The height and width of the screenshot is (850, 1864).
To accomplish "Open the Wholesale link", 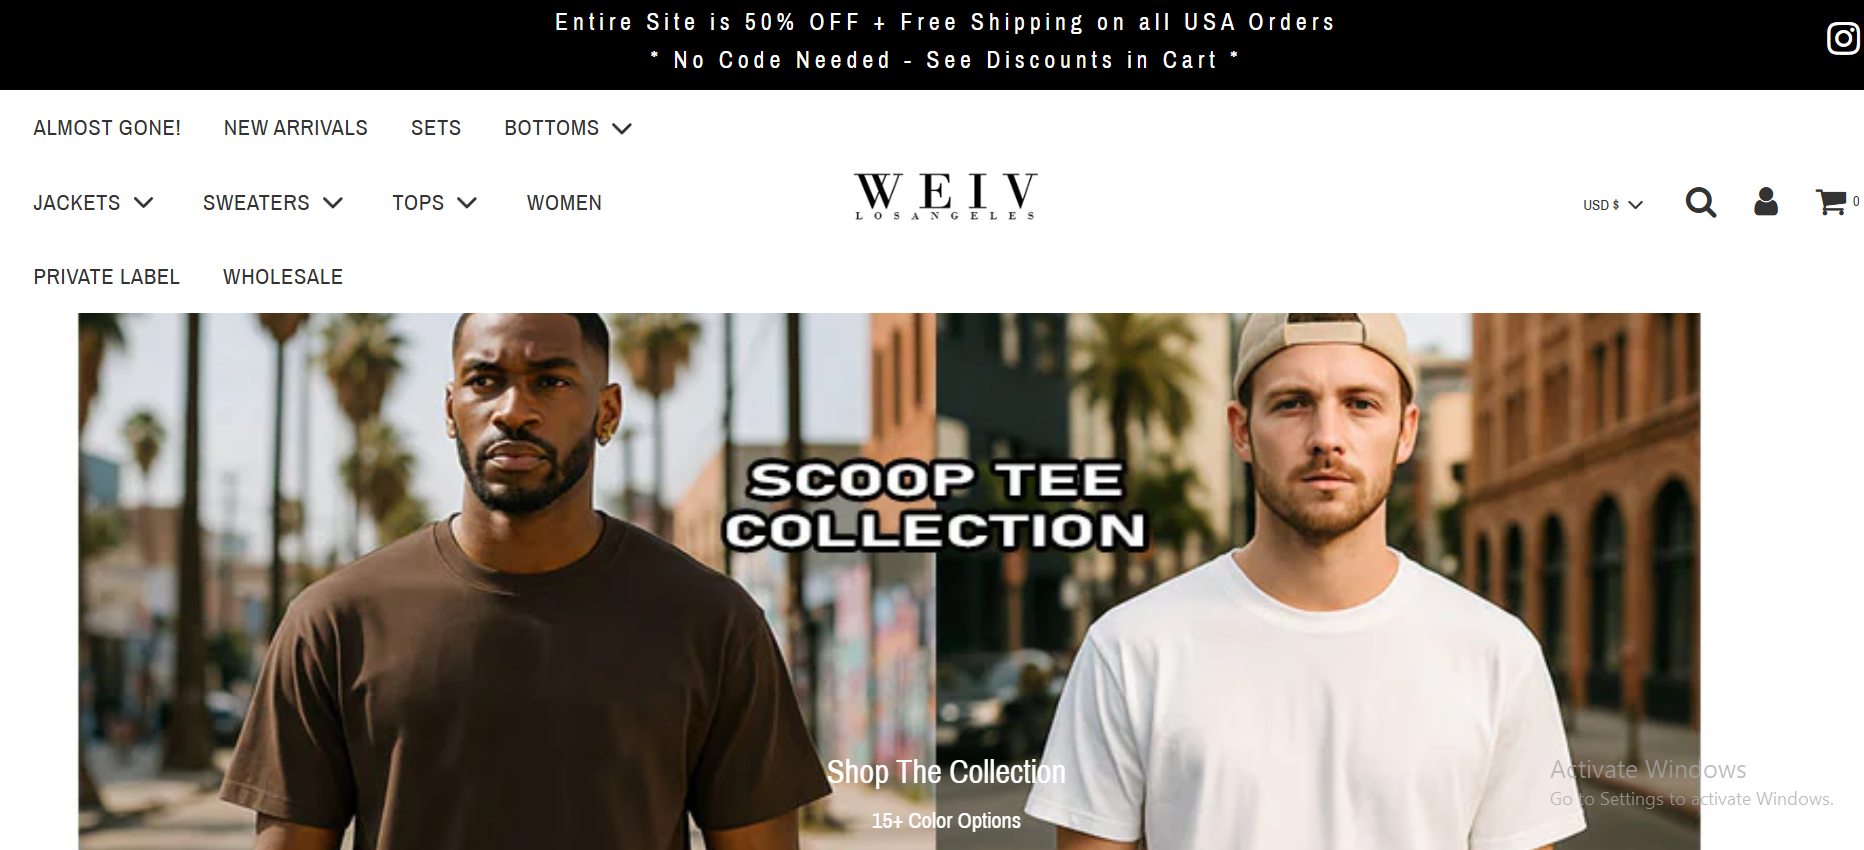I will tap(283, 277).
